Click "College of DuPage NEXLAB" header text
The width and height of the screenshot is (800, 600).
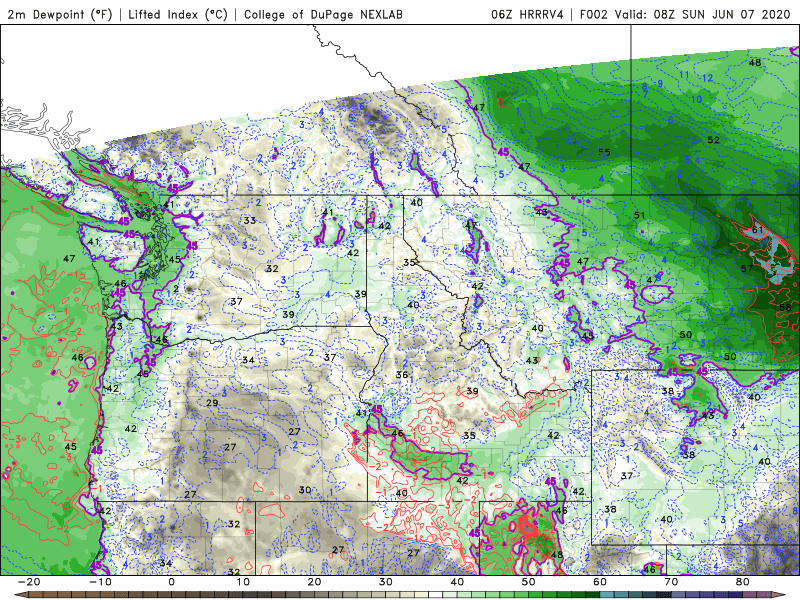(323, 14)
